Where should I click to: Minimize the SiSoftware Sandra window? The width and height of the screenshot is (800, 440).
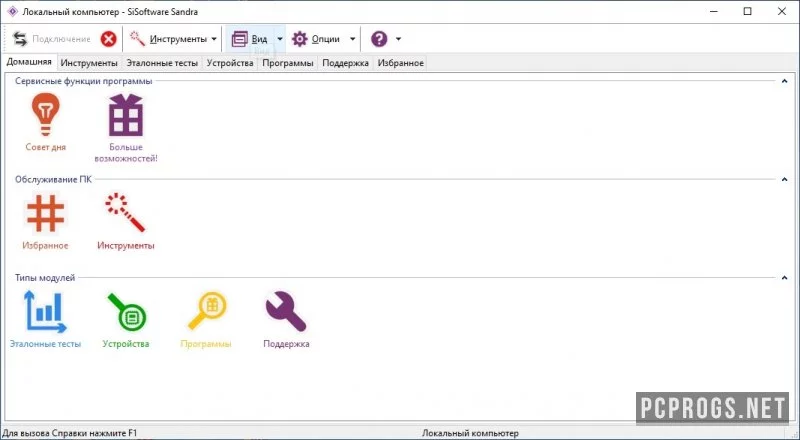(x=713, y=11)
